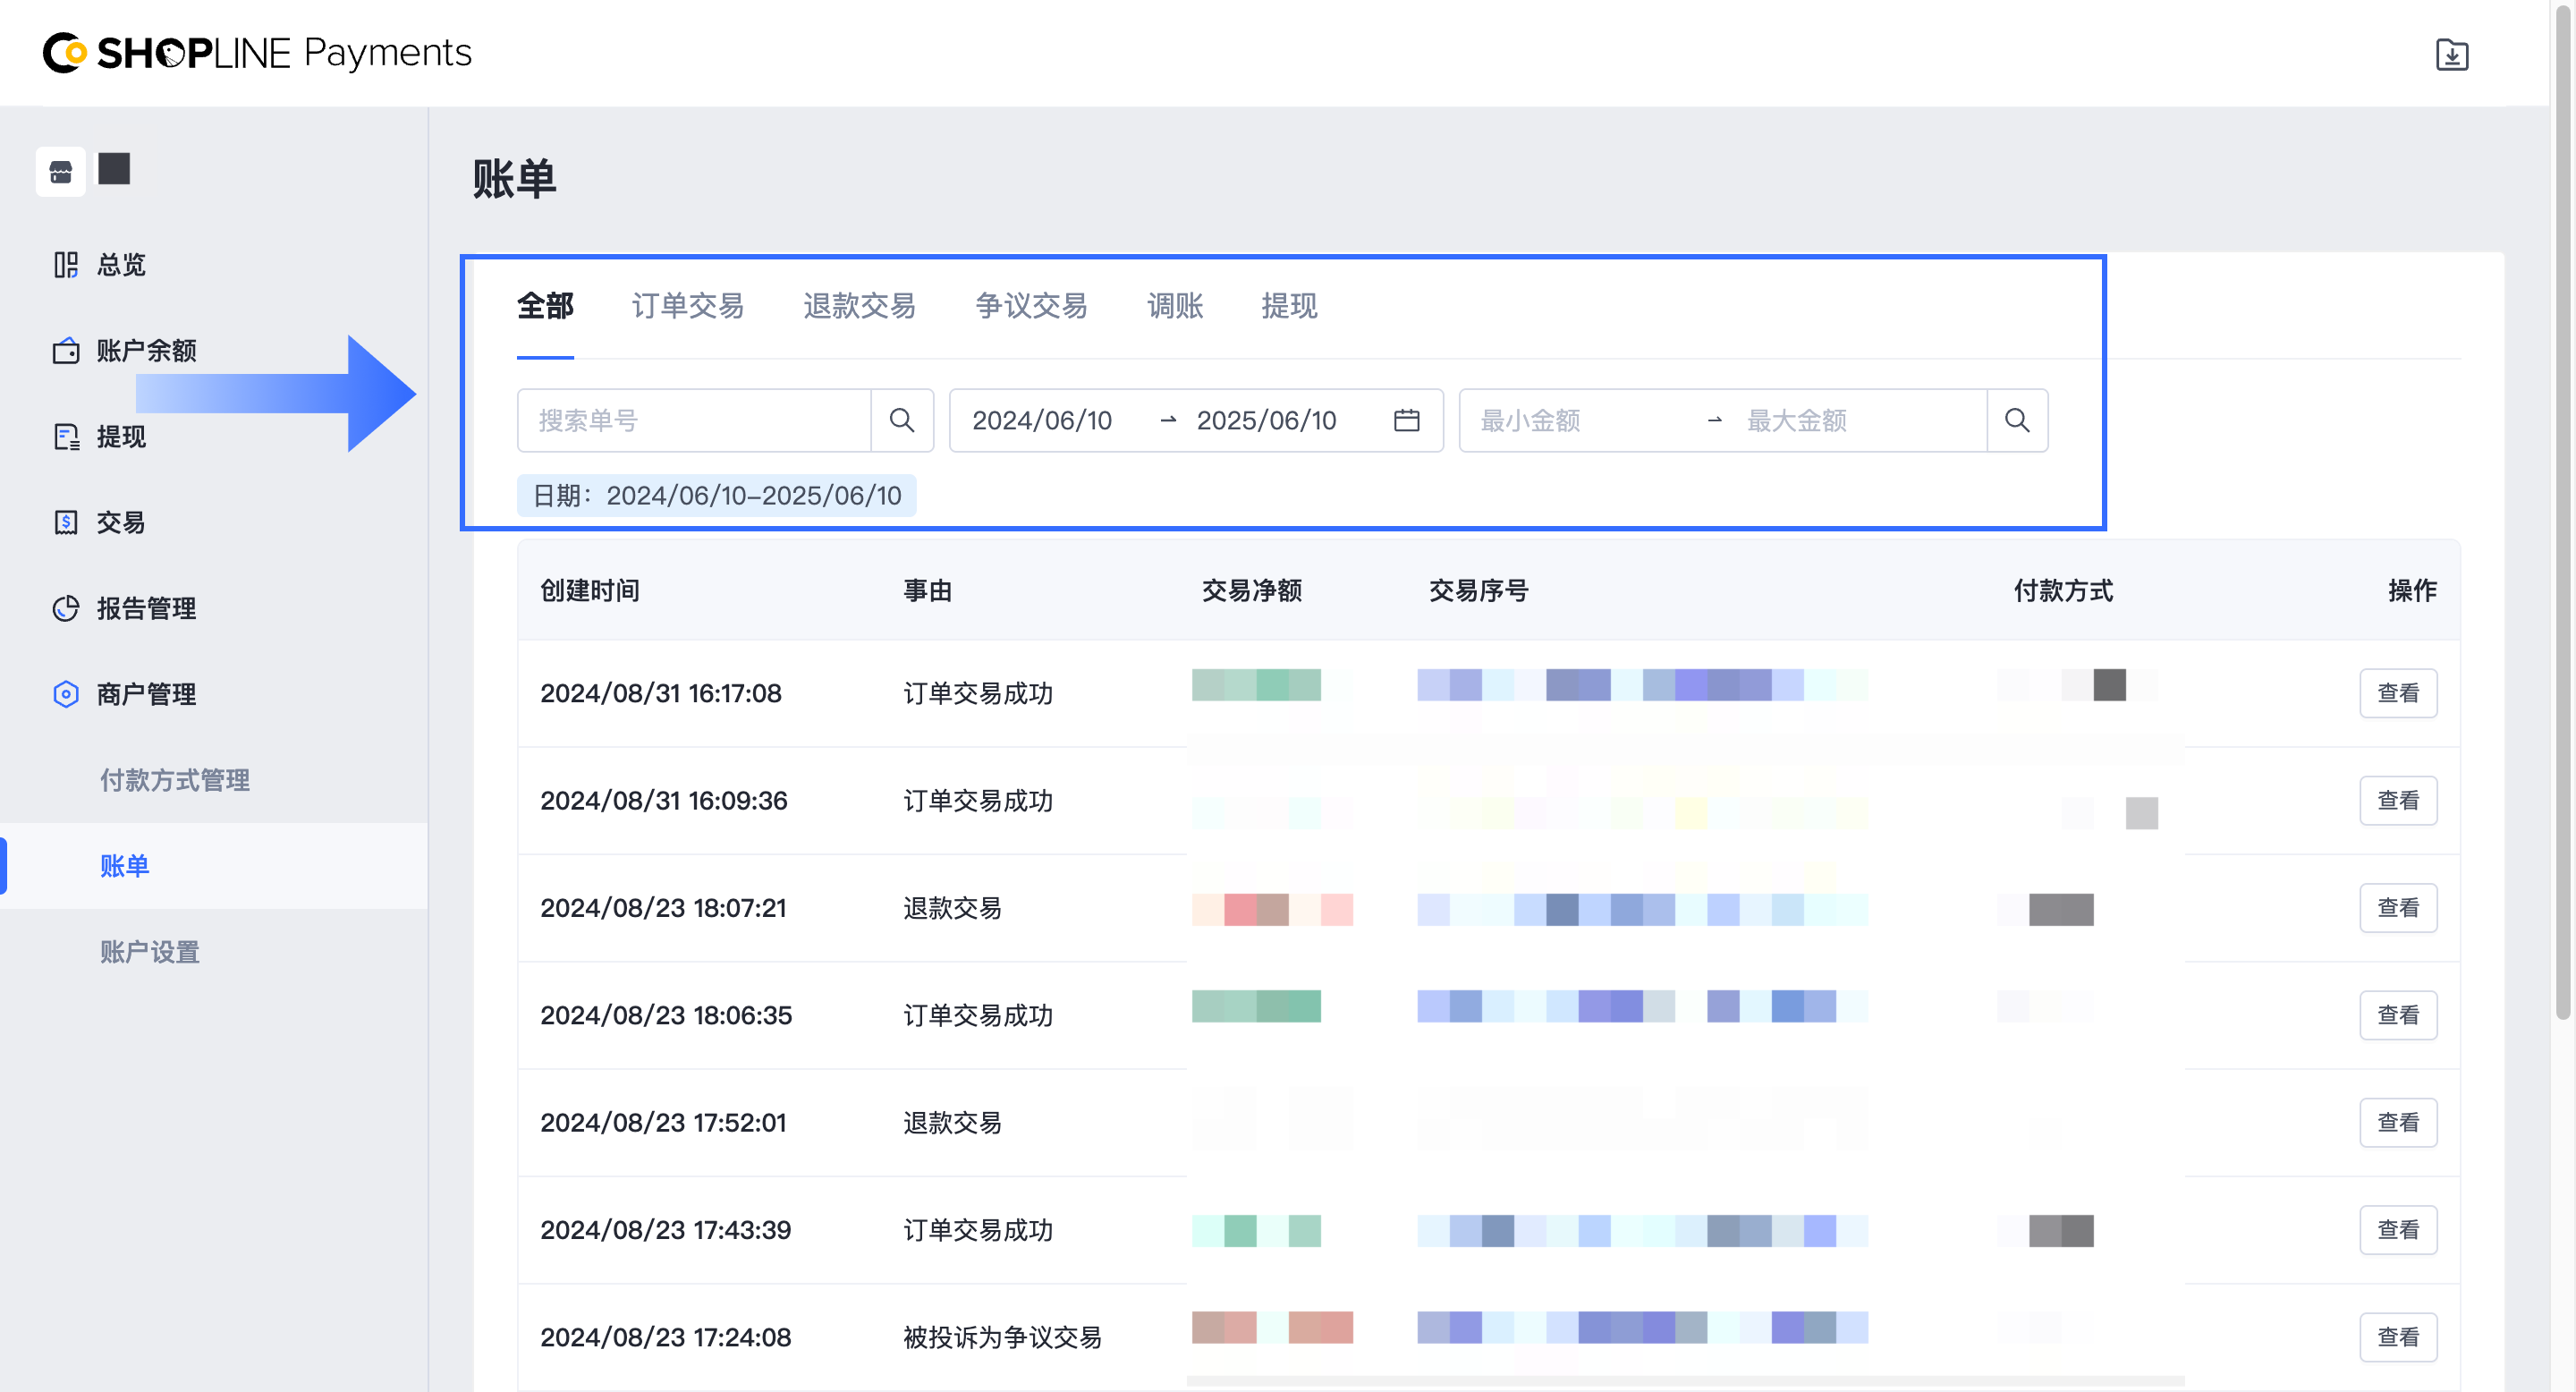
Task: Click the 交易净额 column header
Action: (1251, 590)
